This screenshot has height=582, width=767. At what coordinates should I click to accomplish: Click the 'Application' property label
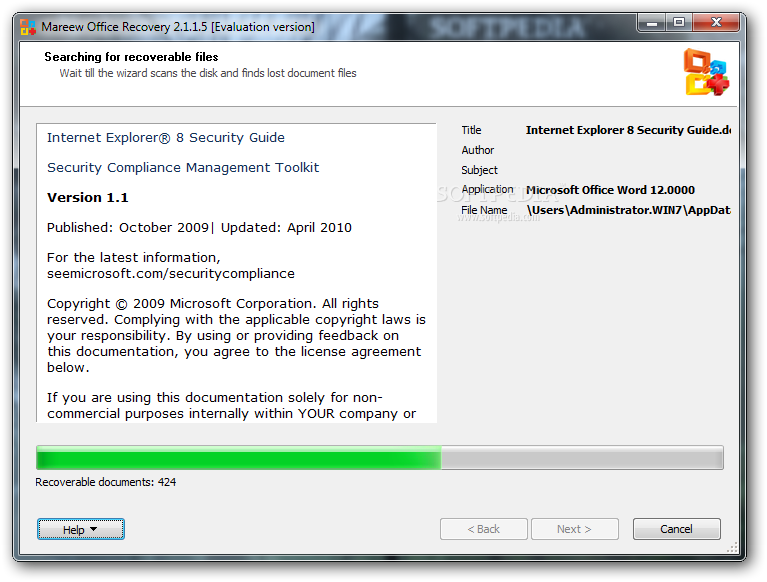point(488,190)
